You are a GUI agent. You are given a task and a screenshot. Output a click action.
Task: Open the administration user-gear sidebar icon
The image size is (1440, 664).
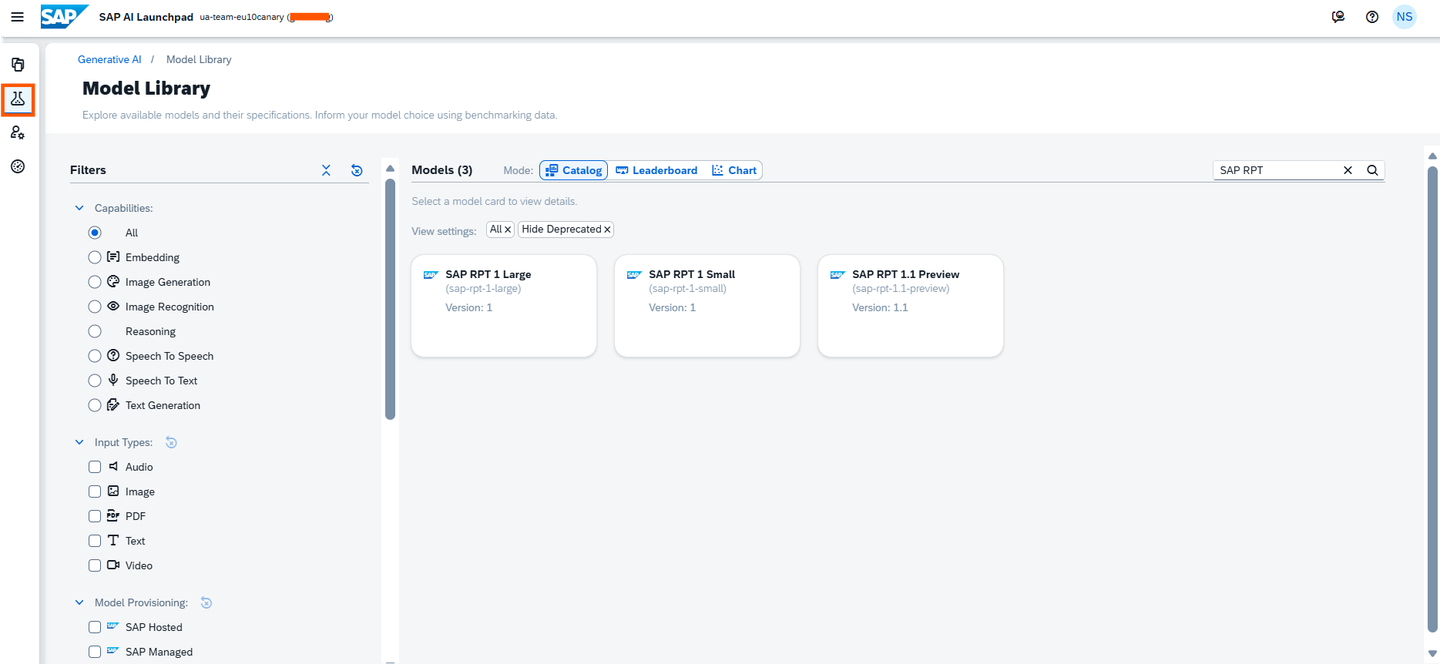coord(18,133)
